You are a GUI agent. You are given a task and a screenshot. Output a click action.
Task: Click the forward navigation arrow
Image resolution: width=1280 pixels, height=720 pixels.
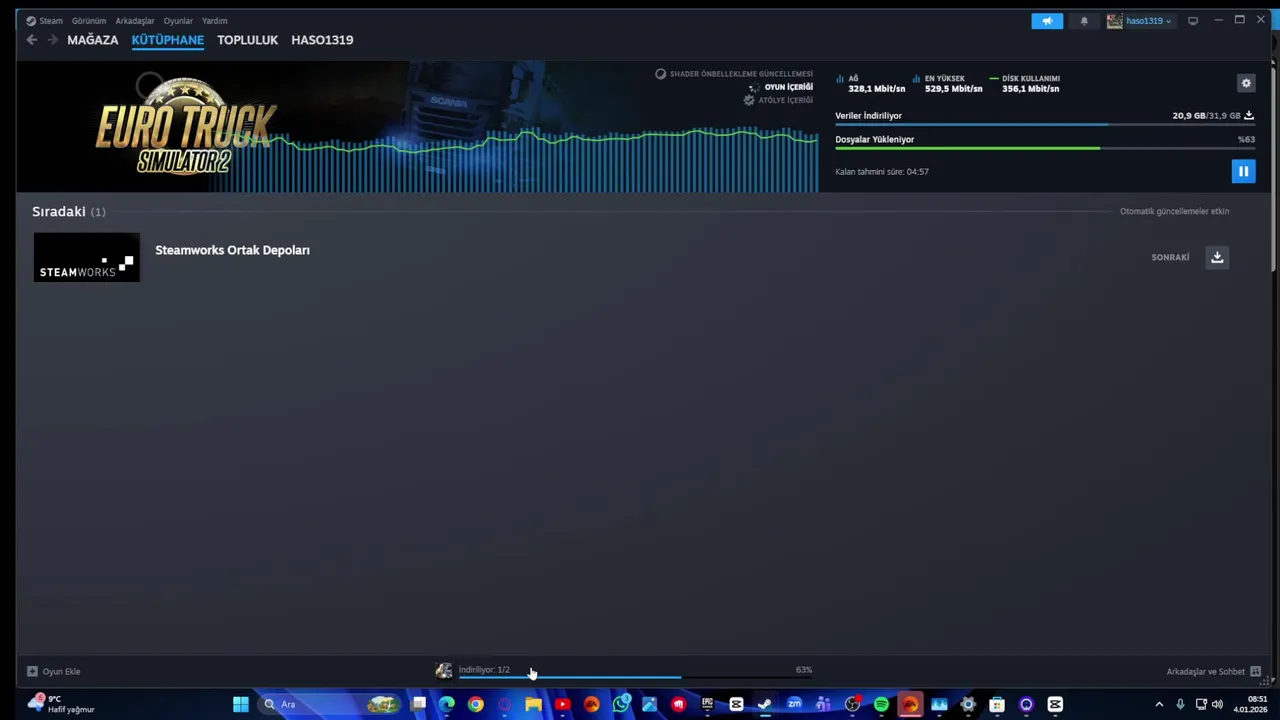pyautogui.click(x=52, y=40)
